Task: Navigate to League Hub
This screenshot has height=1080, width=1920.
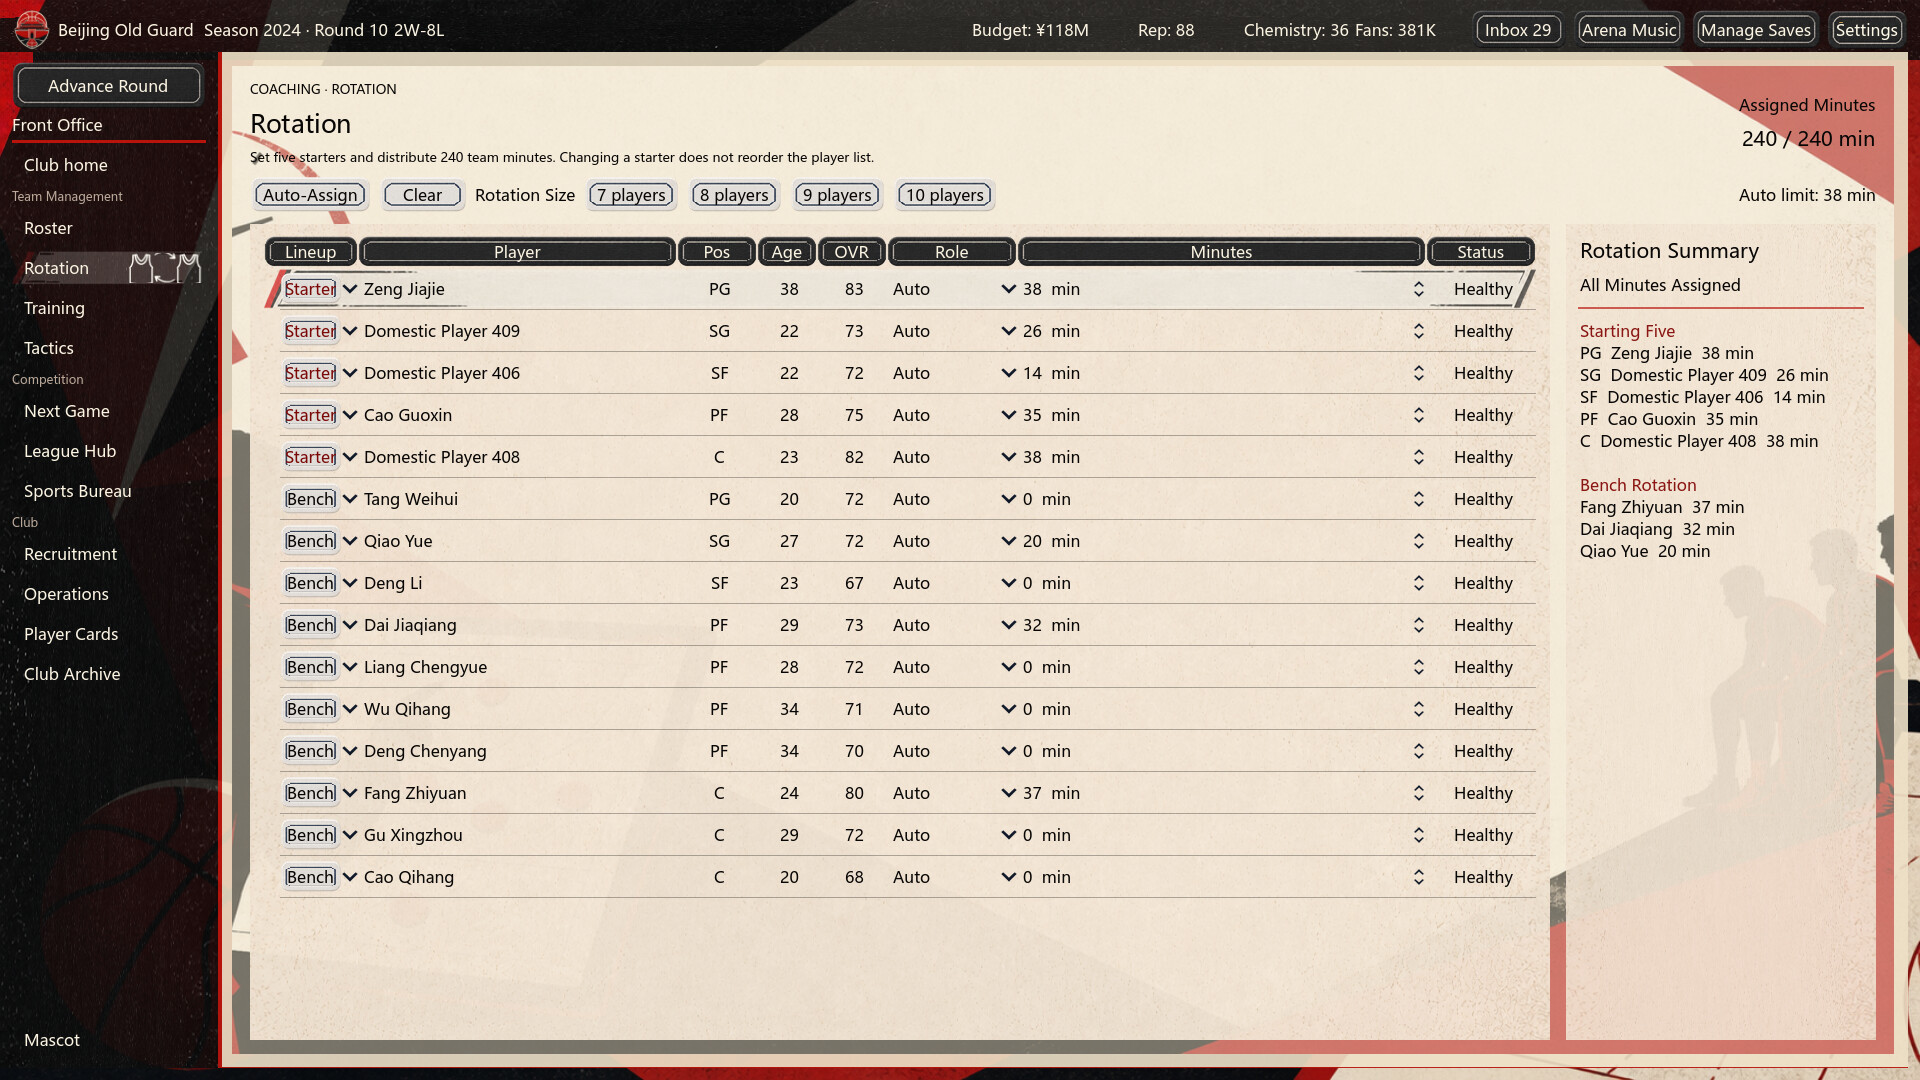Action: (70, 451)
